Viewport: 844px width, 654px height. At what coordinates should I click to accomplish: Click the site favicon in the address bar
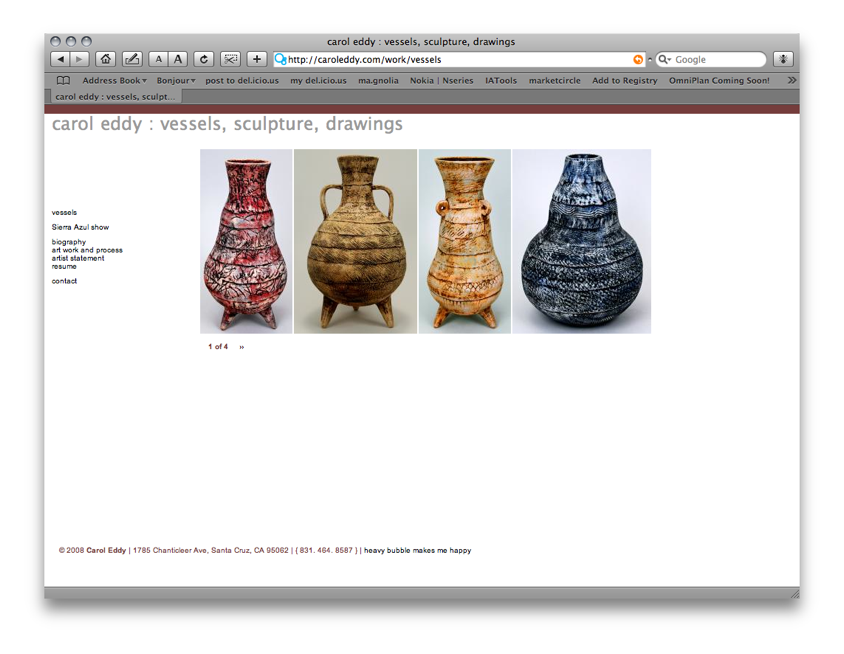tap(280, 59)
